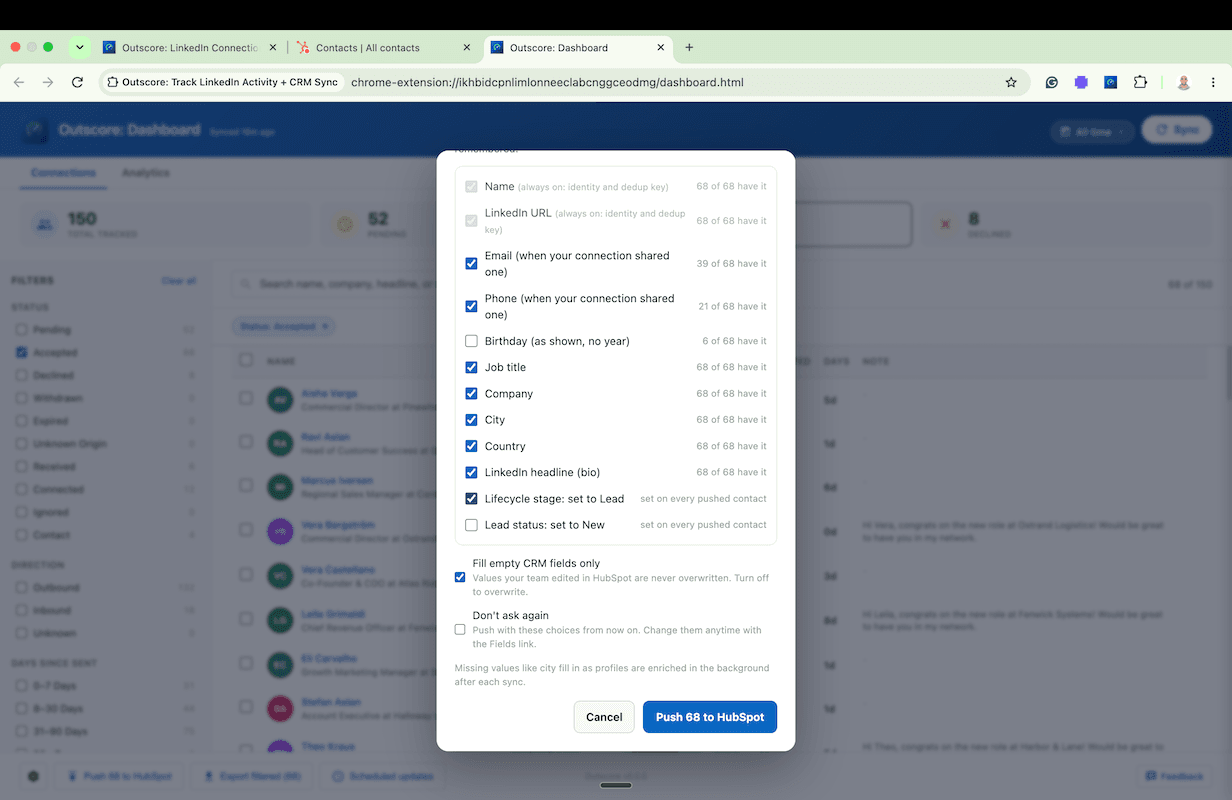
Task: Click Cancel in the push dialog
Action: tap(604, 717)
